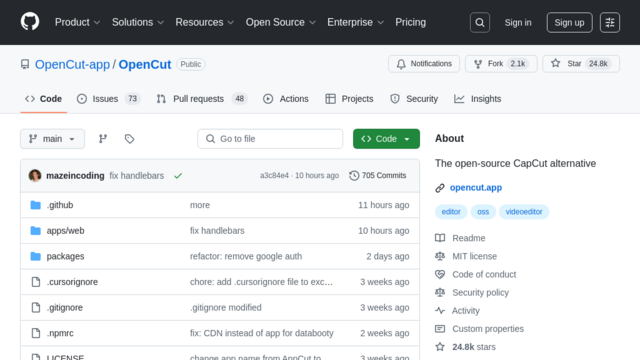Click the Notifications bell icon
The height and width of the screenshot is (360, 640).
(x=401, y=64)
